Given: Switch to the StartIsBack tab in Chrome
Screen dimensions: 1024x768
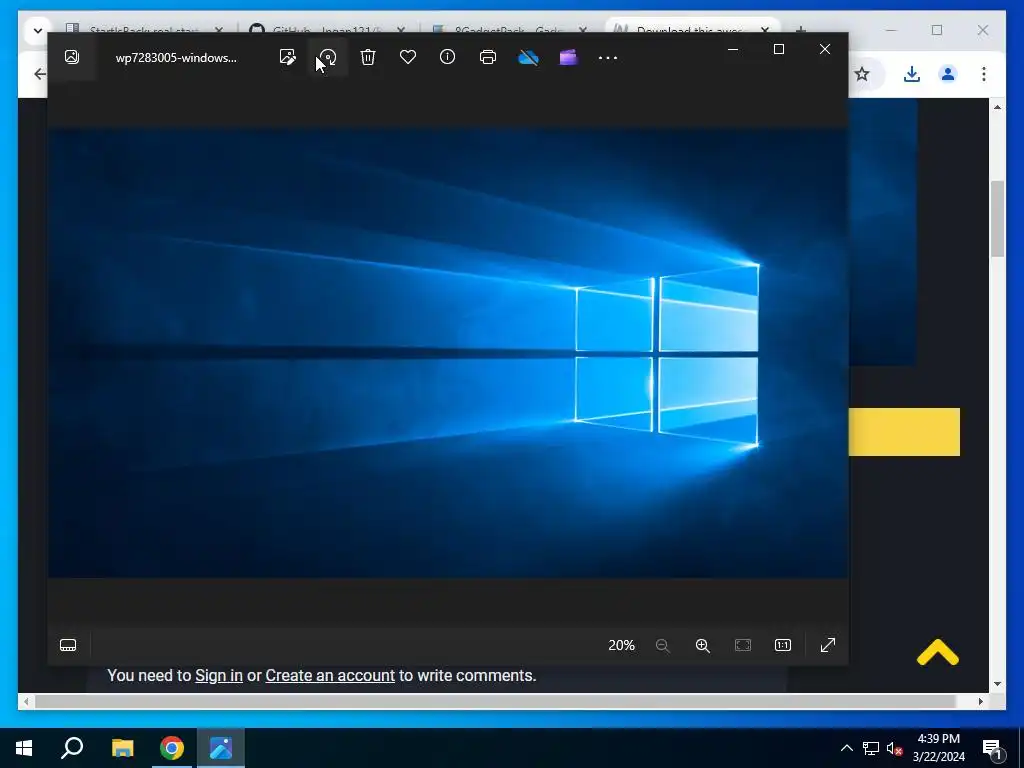Looking at the screenshot, I should 145,29.
